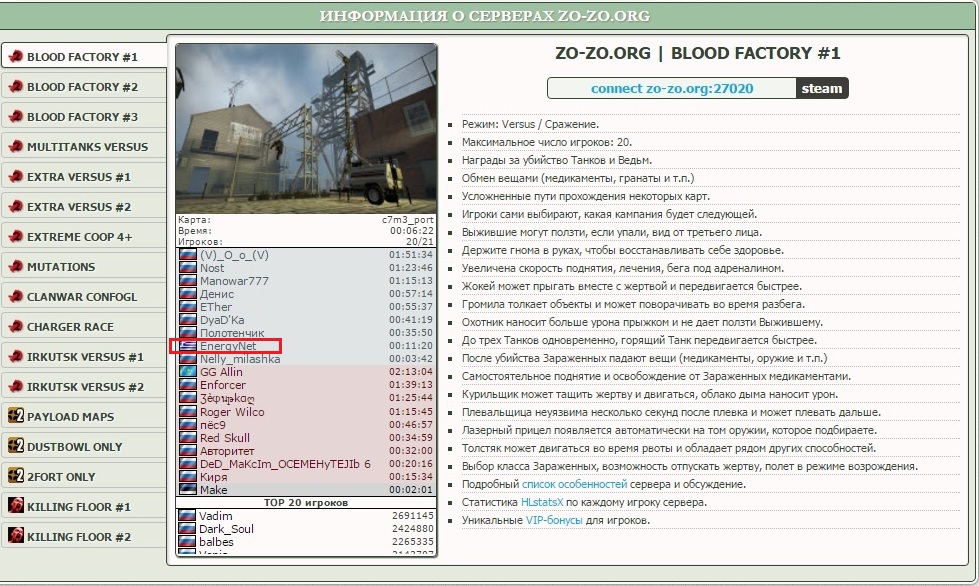Click the TF2 icon beside Dustbowl Only
The height and width of the screenshot is (586, 979).
pos(16,447)
